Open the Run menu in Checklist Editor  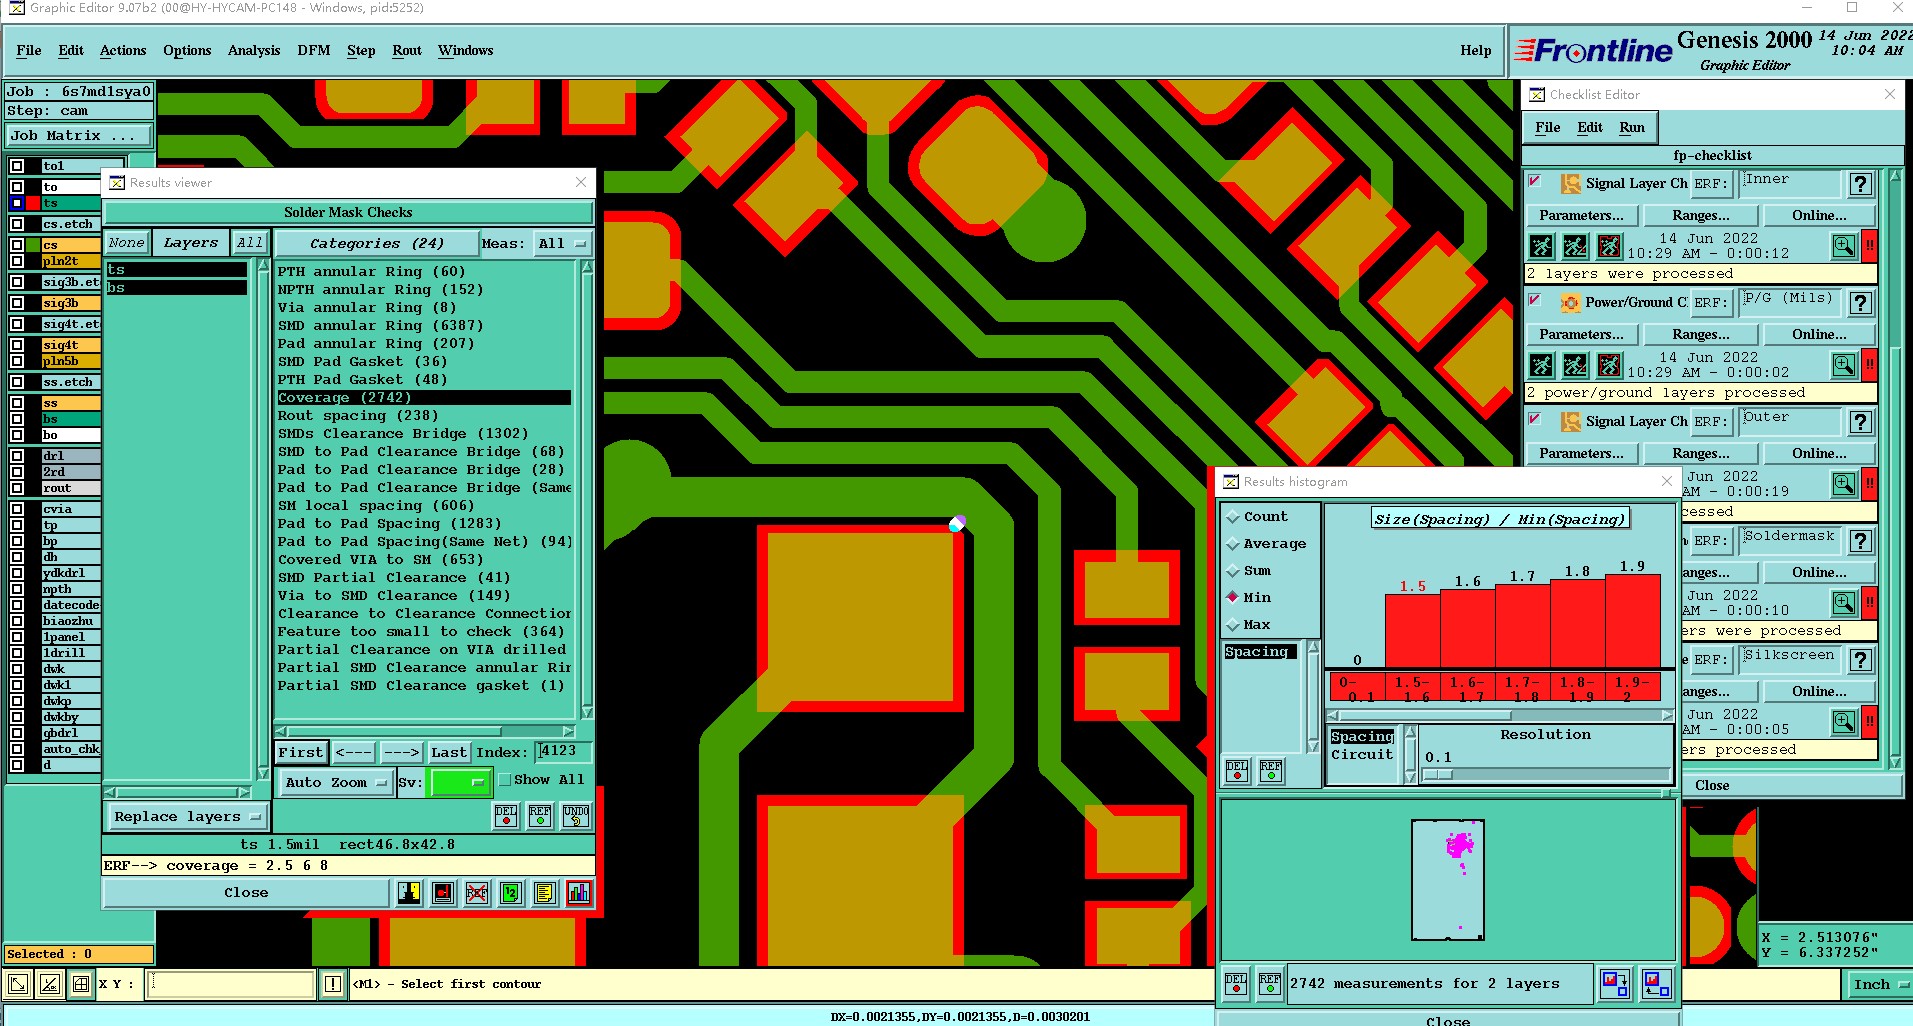pyautogui.click(x=1632, y=127)
